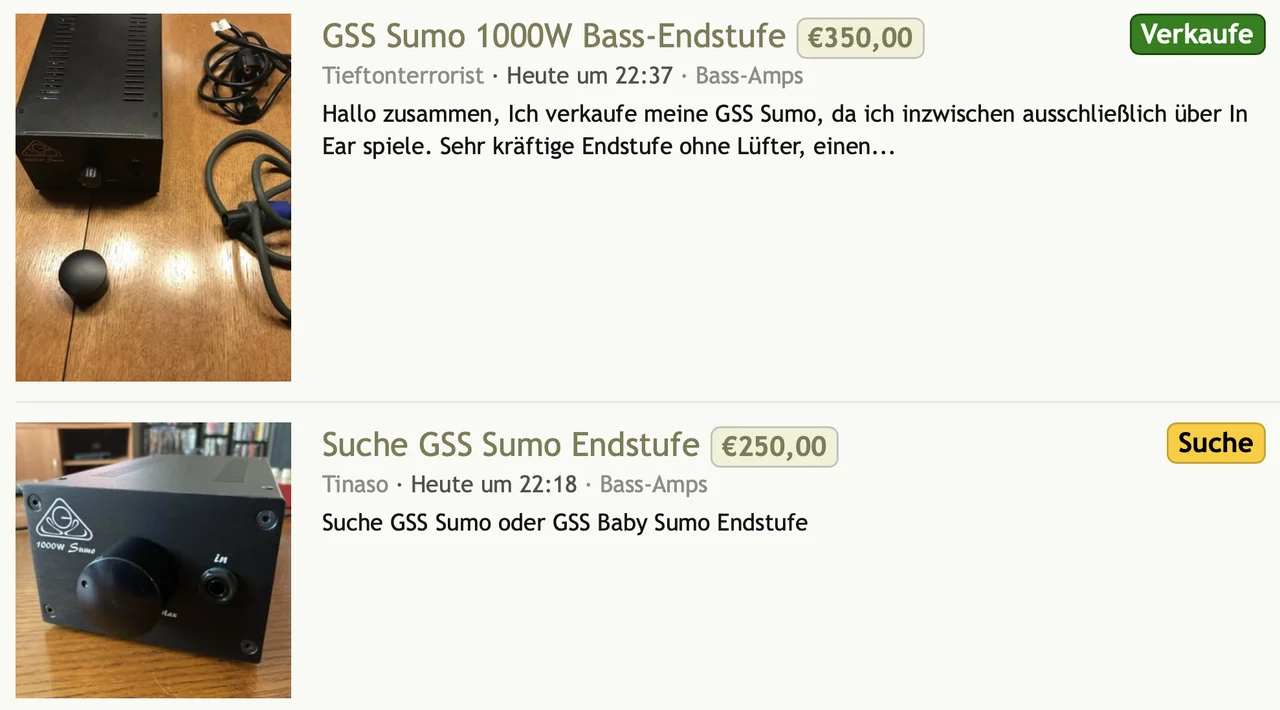
Task: Click the green Verkaufe badge
Action: point(1196,34)
